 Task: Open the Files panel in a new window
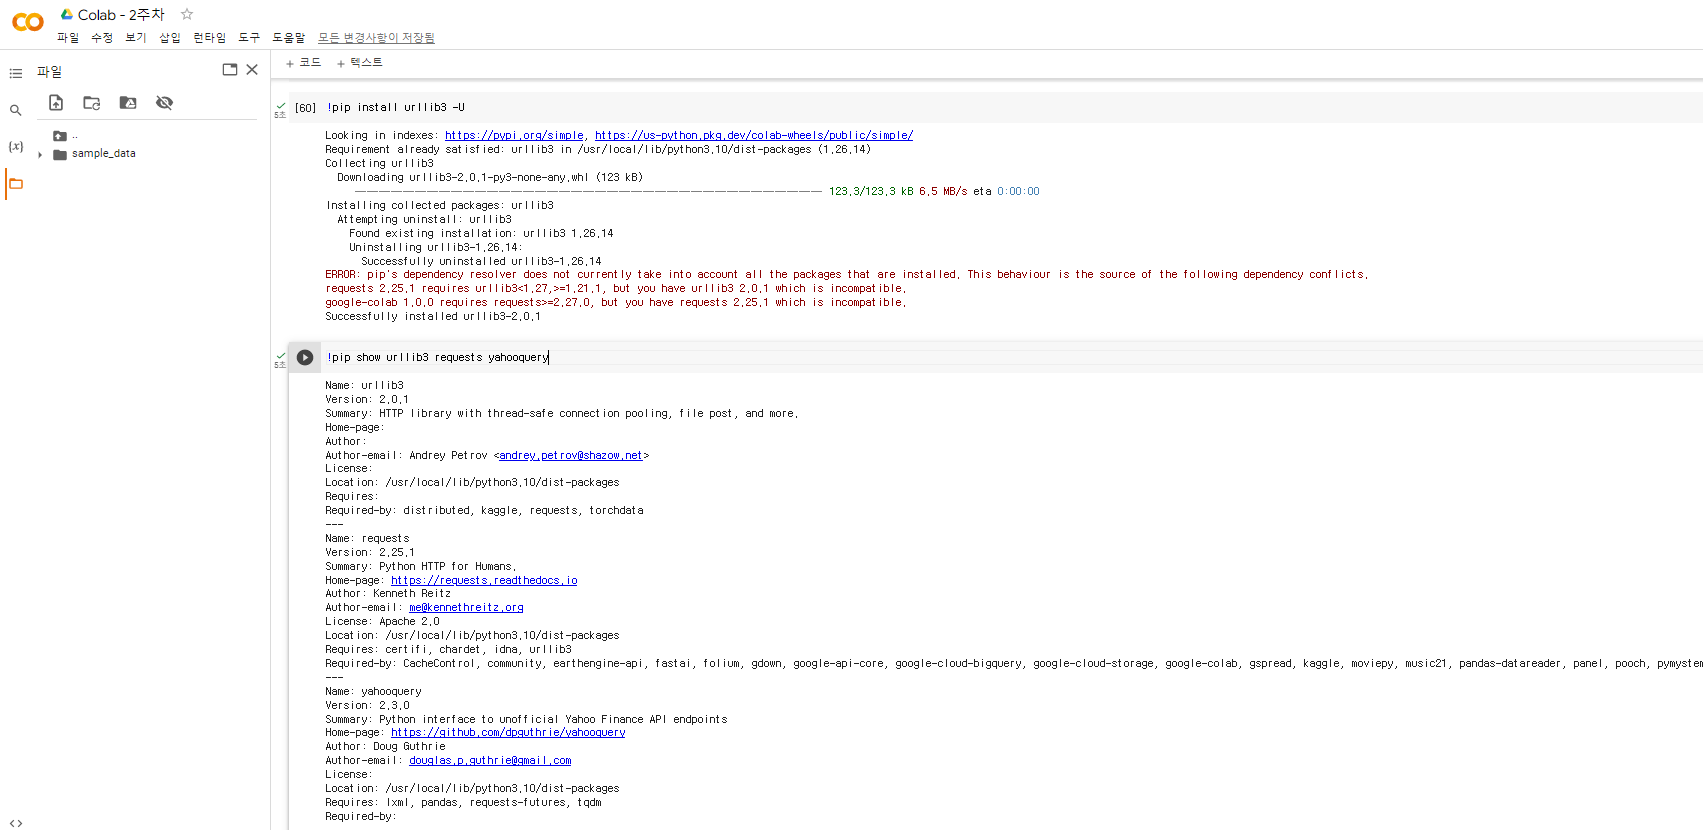click(230, 69)
